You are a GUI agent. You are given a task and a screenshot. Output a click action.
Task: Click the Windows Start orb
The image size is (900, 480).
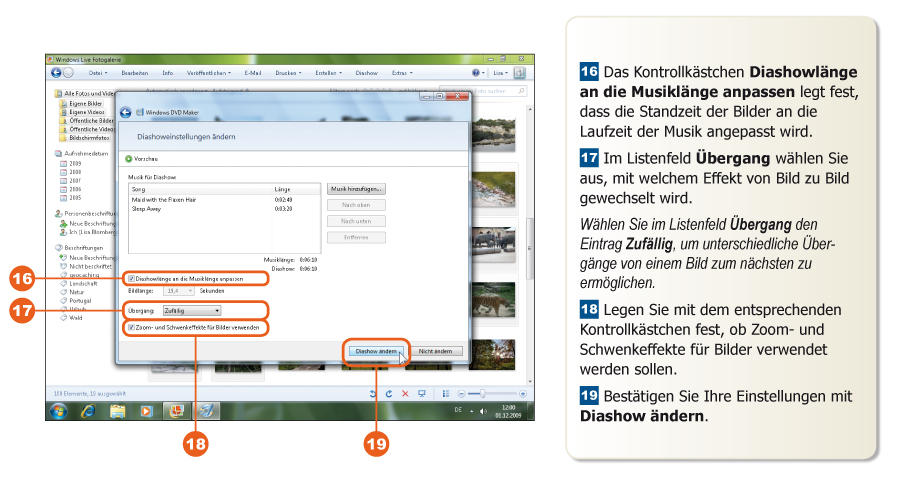[58, 410]
